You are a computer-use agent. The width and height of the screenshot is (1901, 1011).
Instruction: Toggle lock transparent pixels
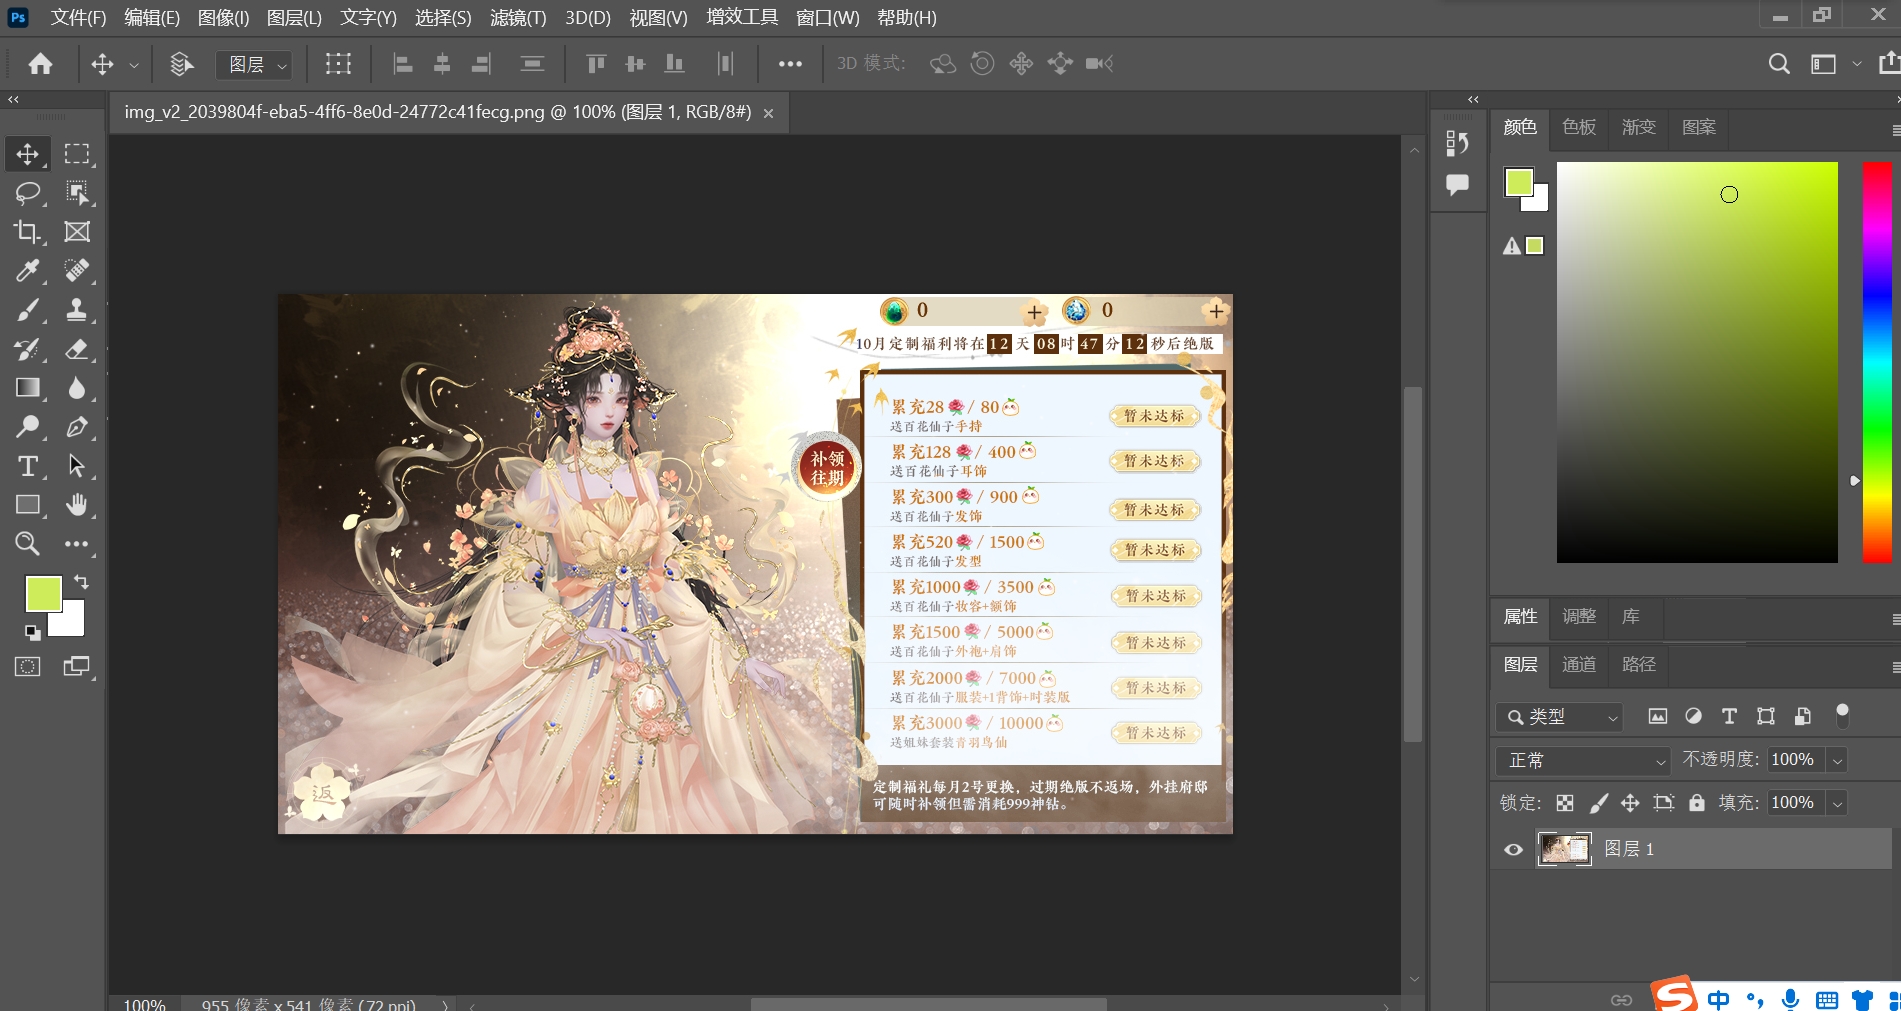tap(1565, 803)
